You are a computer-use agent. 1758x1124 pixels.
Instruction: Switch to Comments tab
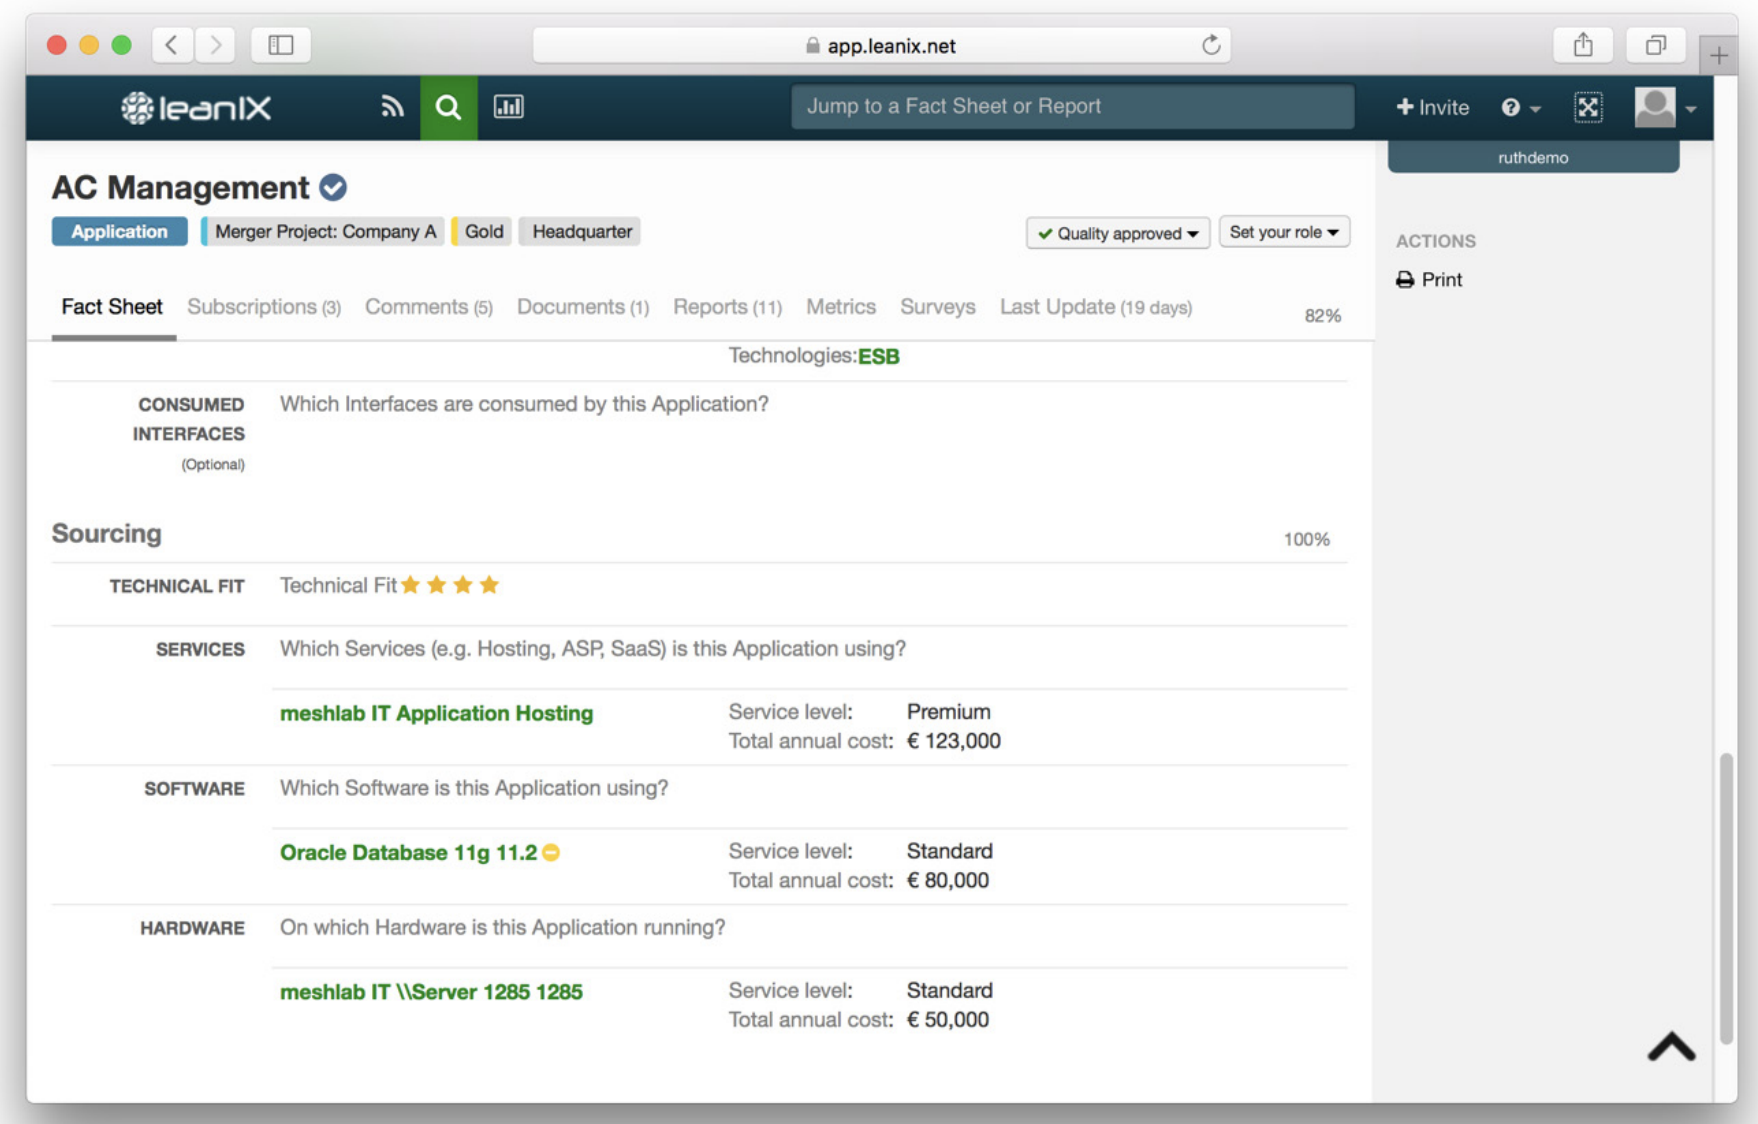coord(429,307)
